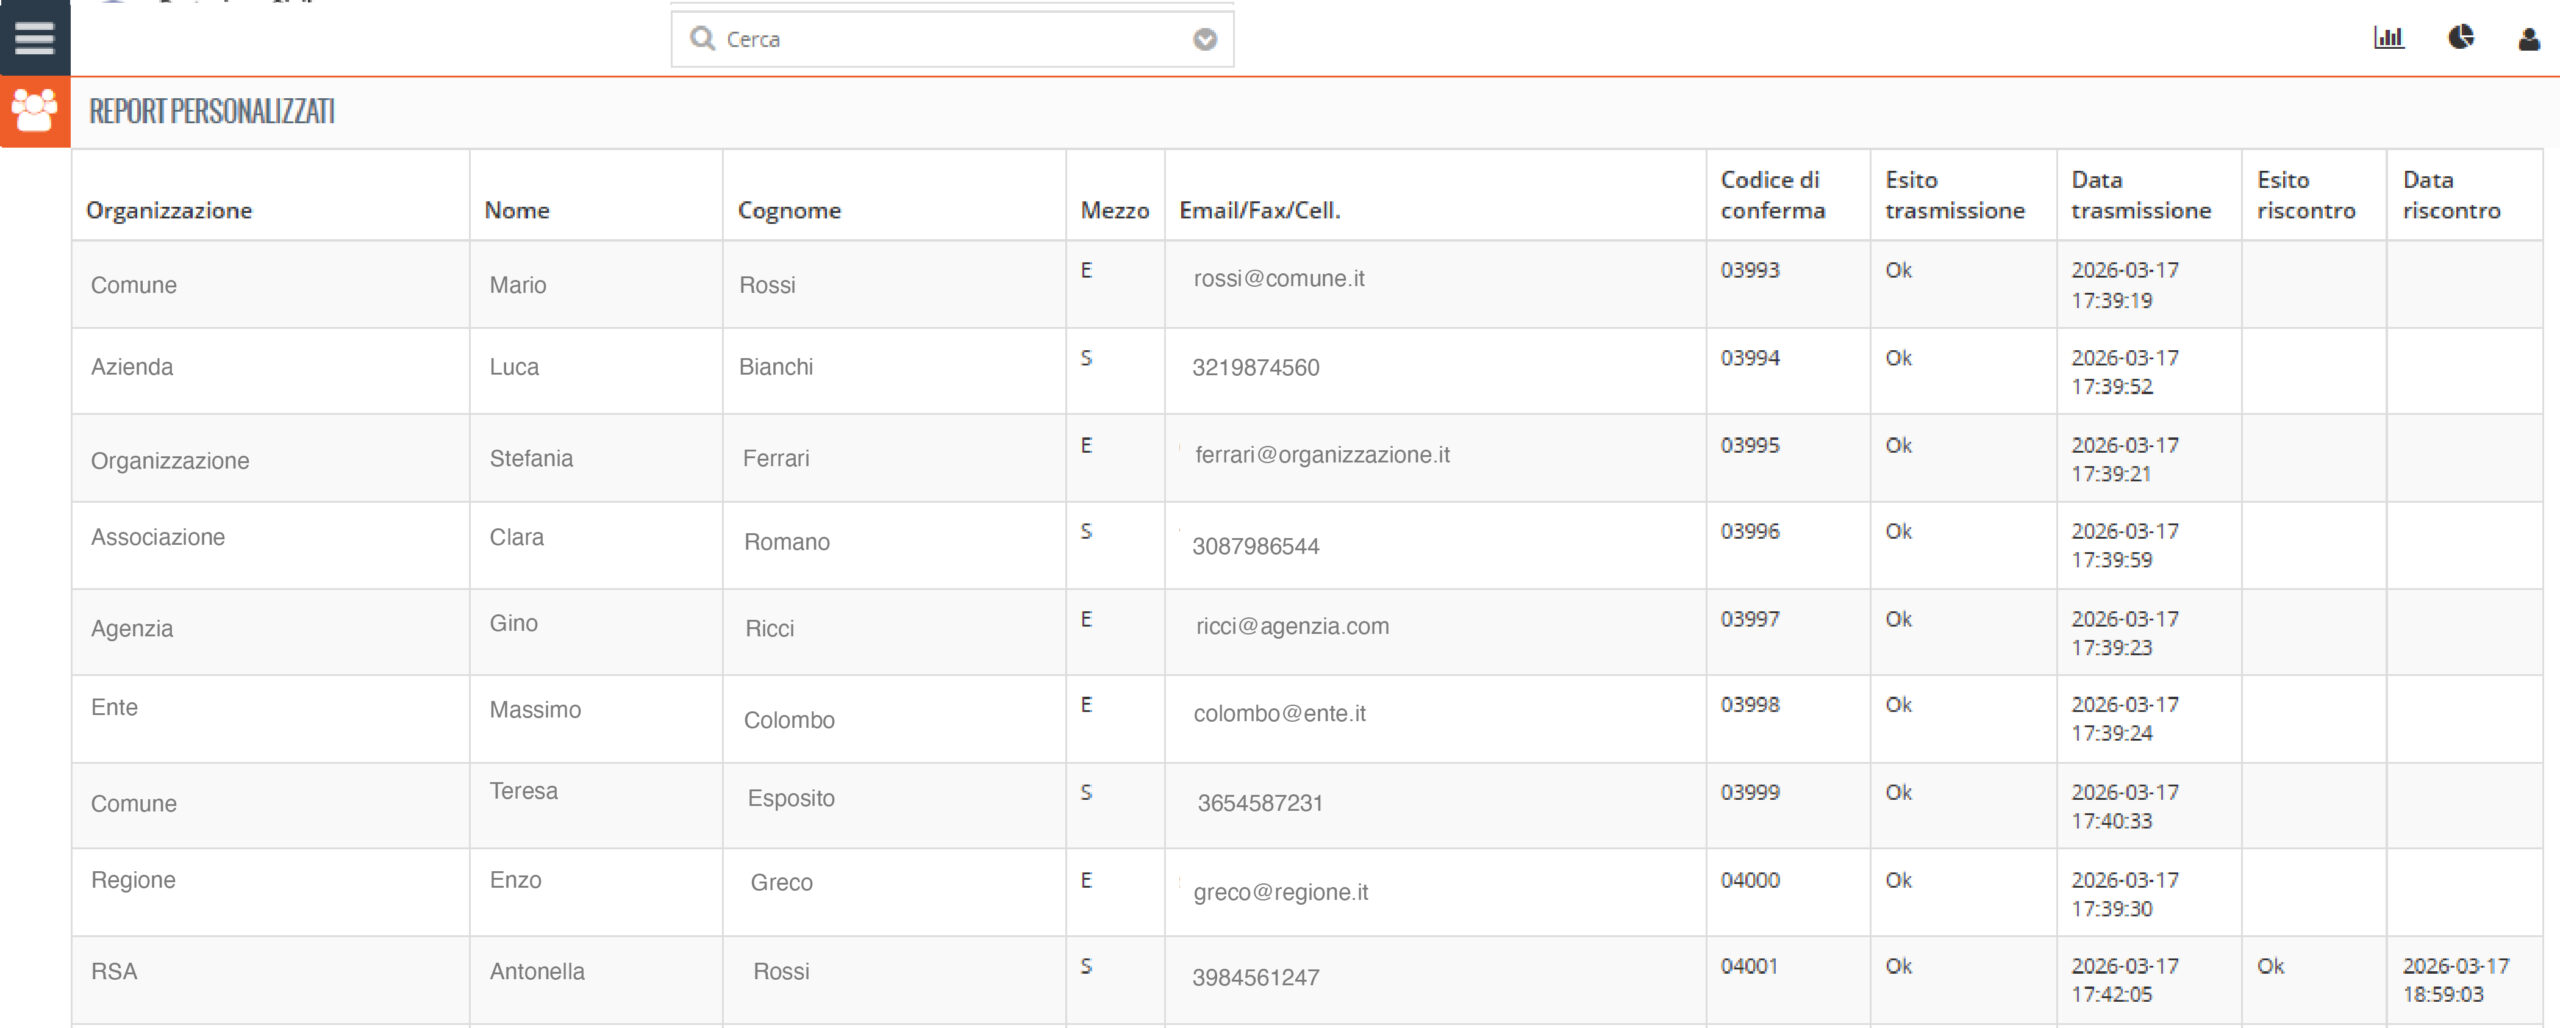
Task: Click the Report Personalizzati title
Action: point(212,111)
